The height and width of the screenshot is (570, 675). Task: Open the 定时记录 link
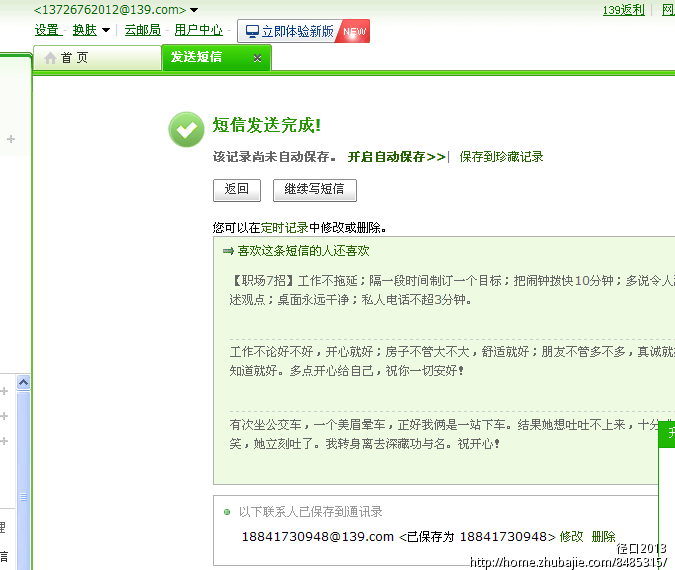pyautogui.click(x=285, y=227)
